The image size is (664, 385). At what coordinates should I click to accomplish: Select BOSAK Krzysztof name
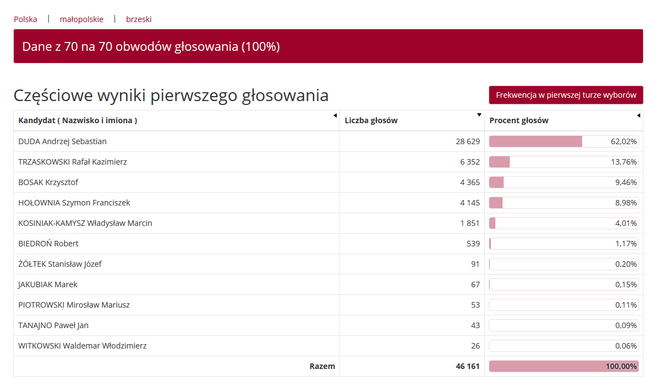(x=48, y=182)
